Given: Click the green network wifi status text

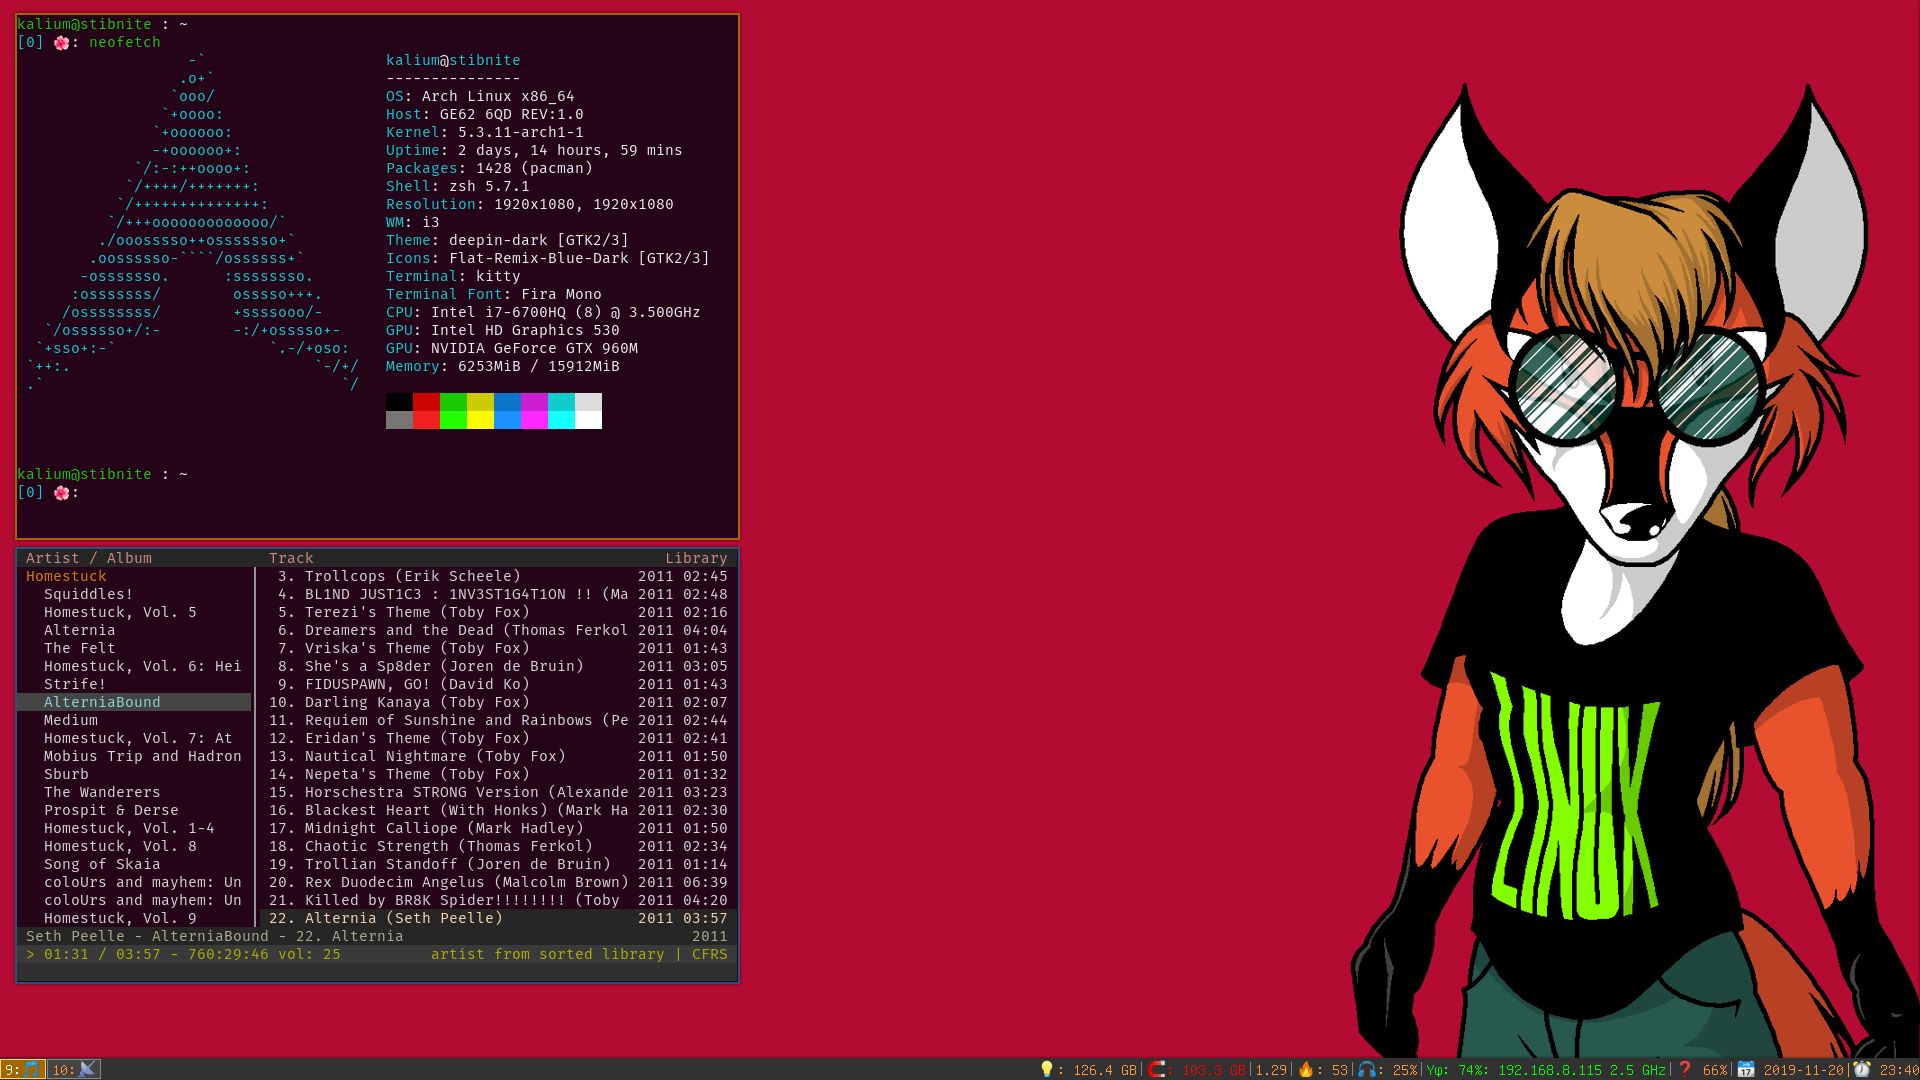Looking at the screenshot, I should [1546, 1070].
